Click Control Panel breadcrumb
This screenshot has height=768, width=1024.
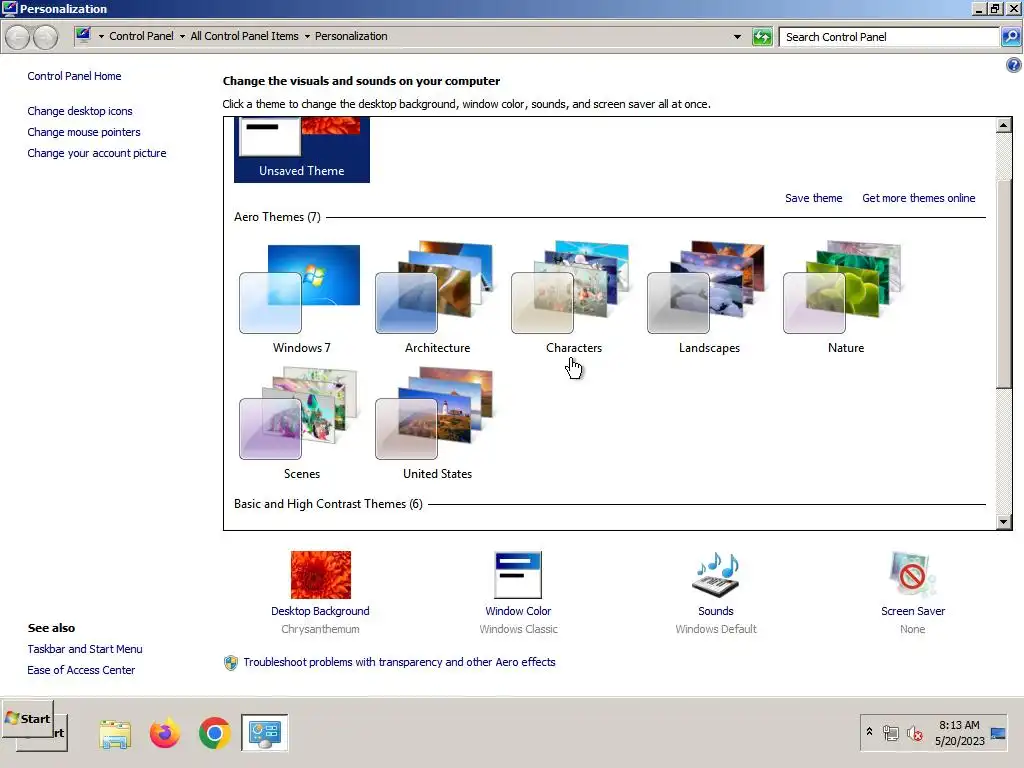click(x=141, y=36)
